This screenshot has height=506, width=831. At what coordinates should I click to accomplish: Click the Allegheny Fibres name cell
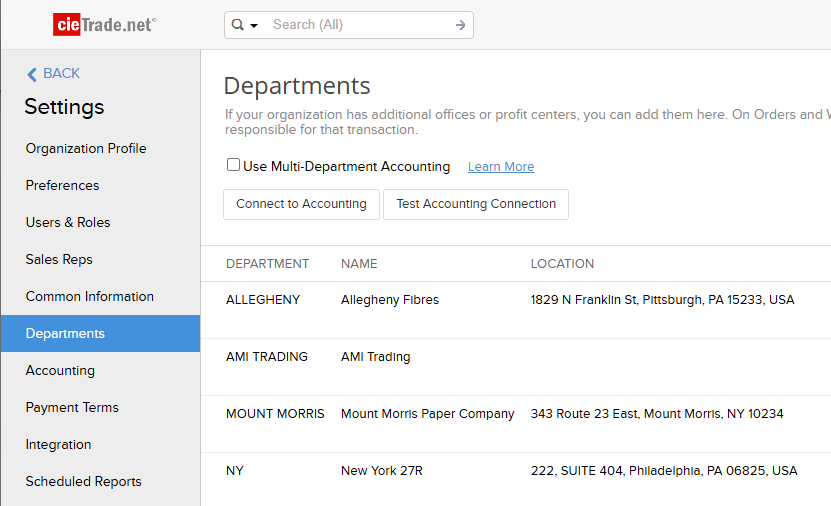click(390, 300)
